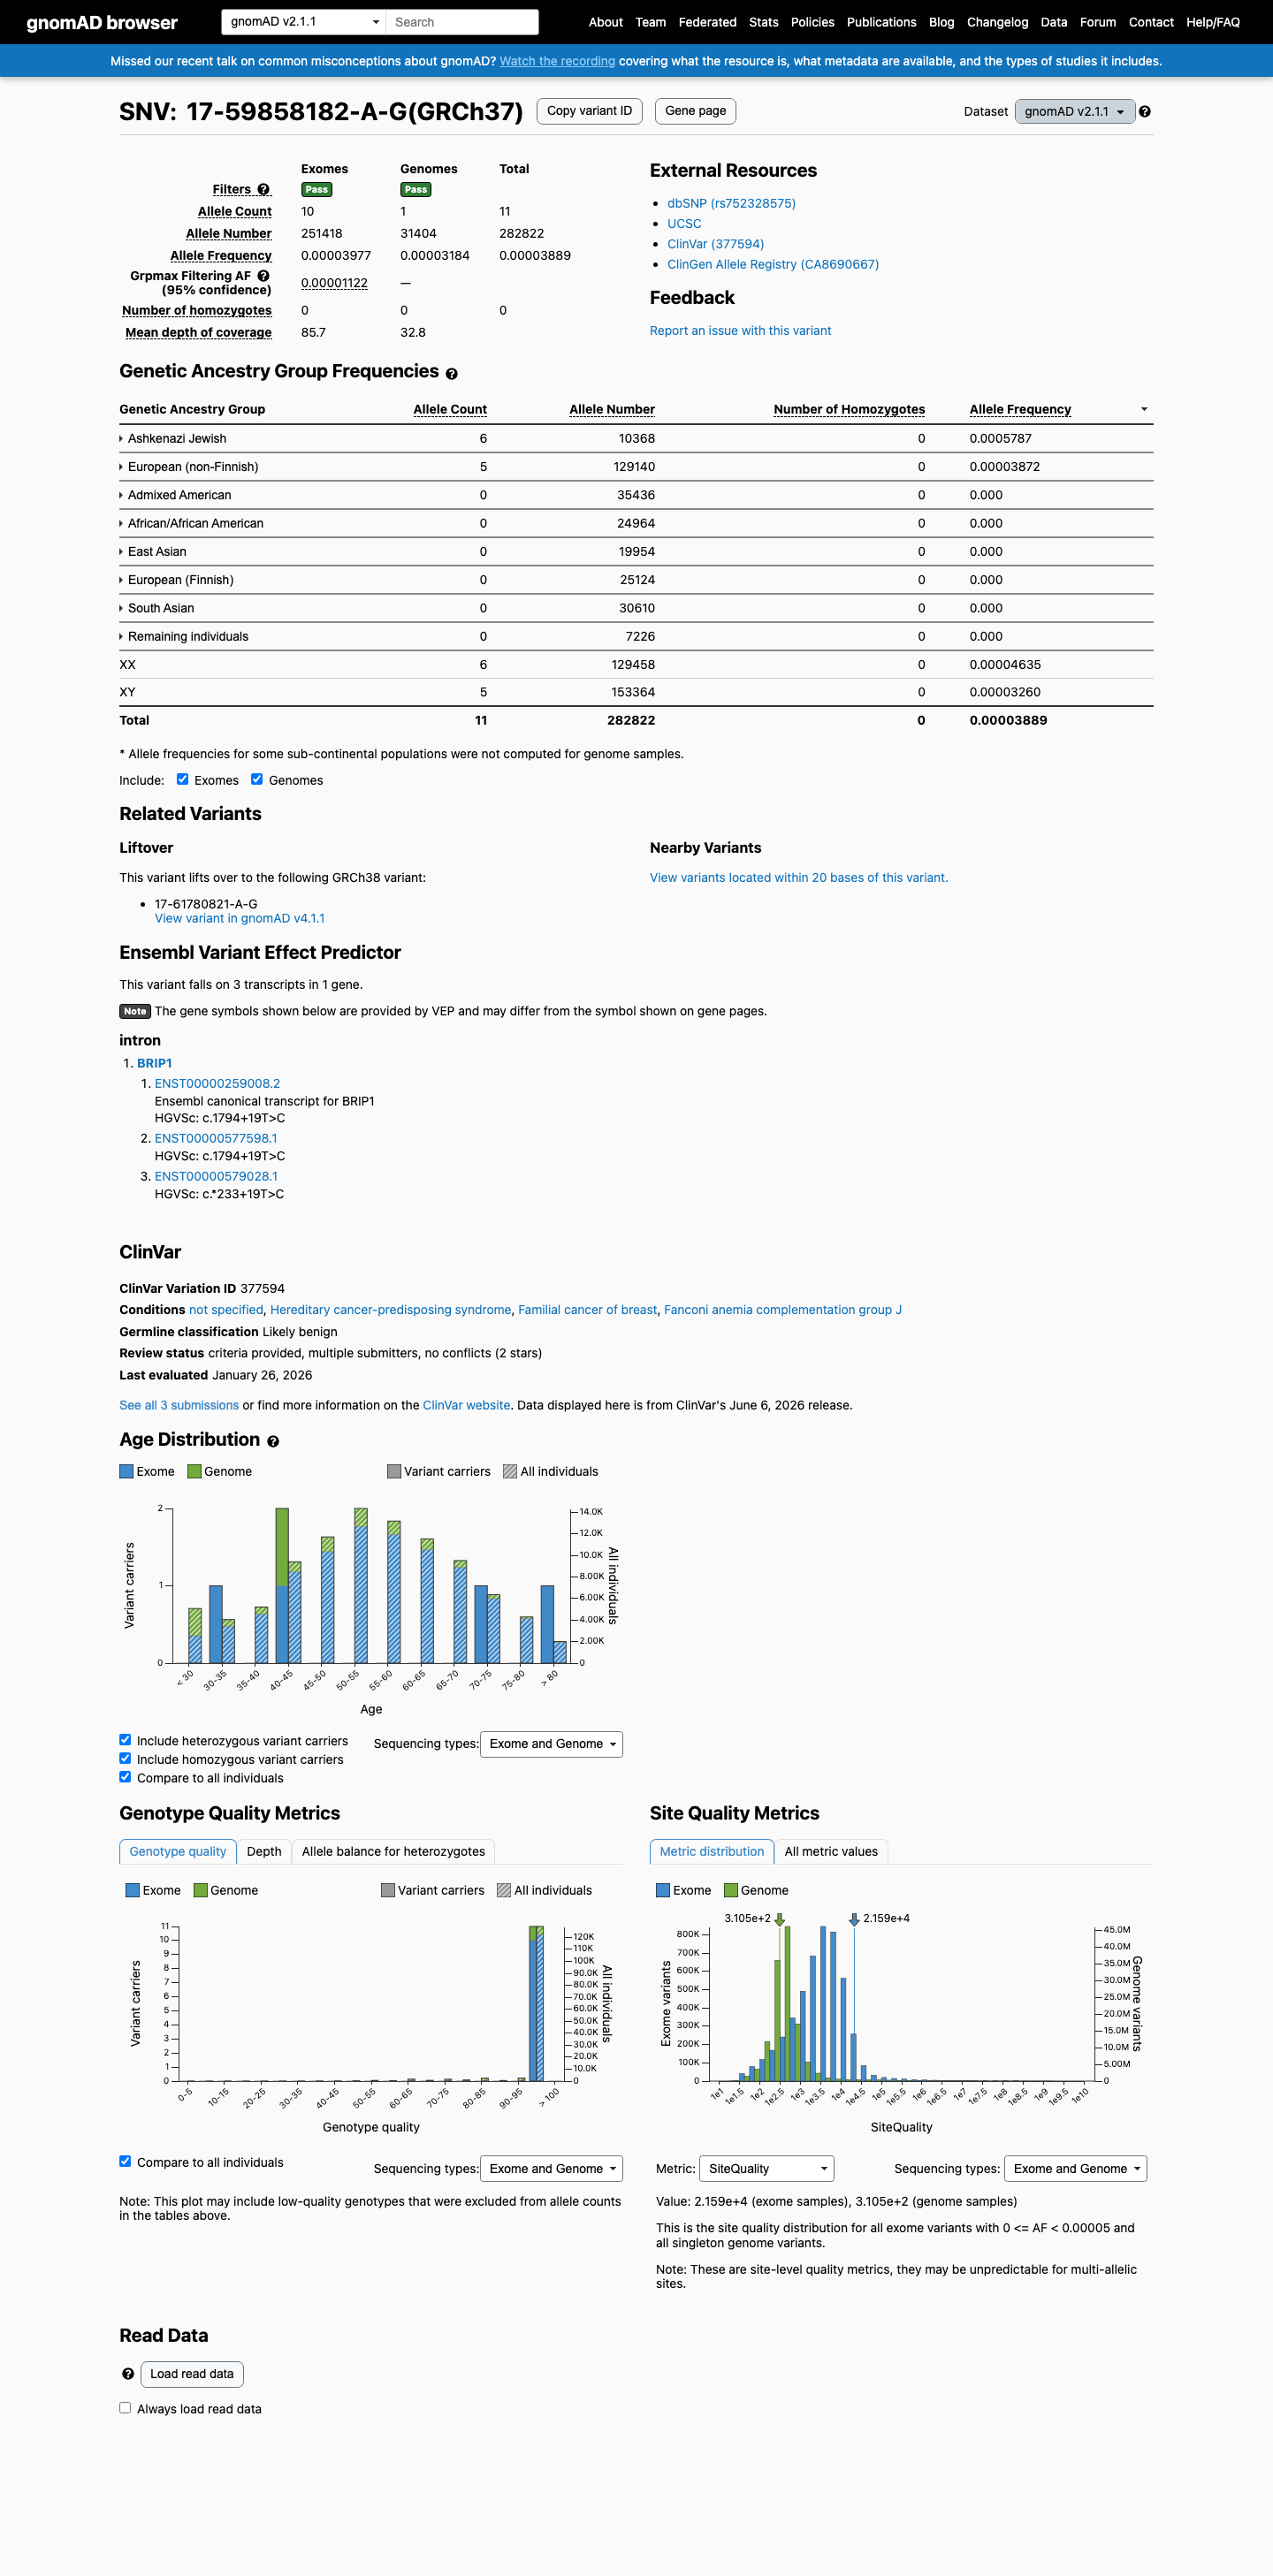The height and width of the screenshot is (2576, 1273).
Task: Switch to the Depth tab
Action: click(x=264, y=1851)
